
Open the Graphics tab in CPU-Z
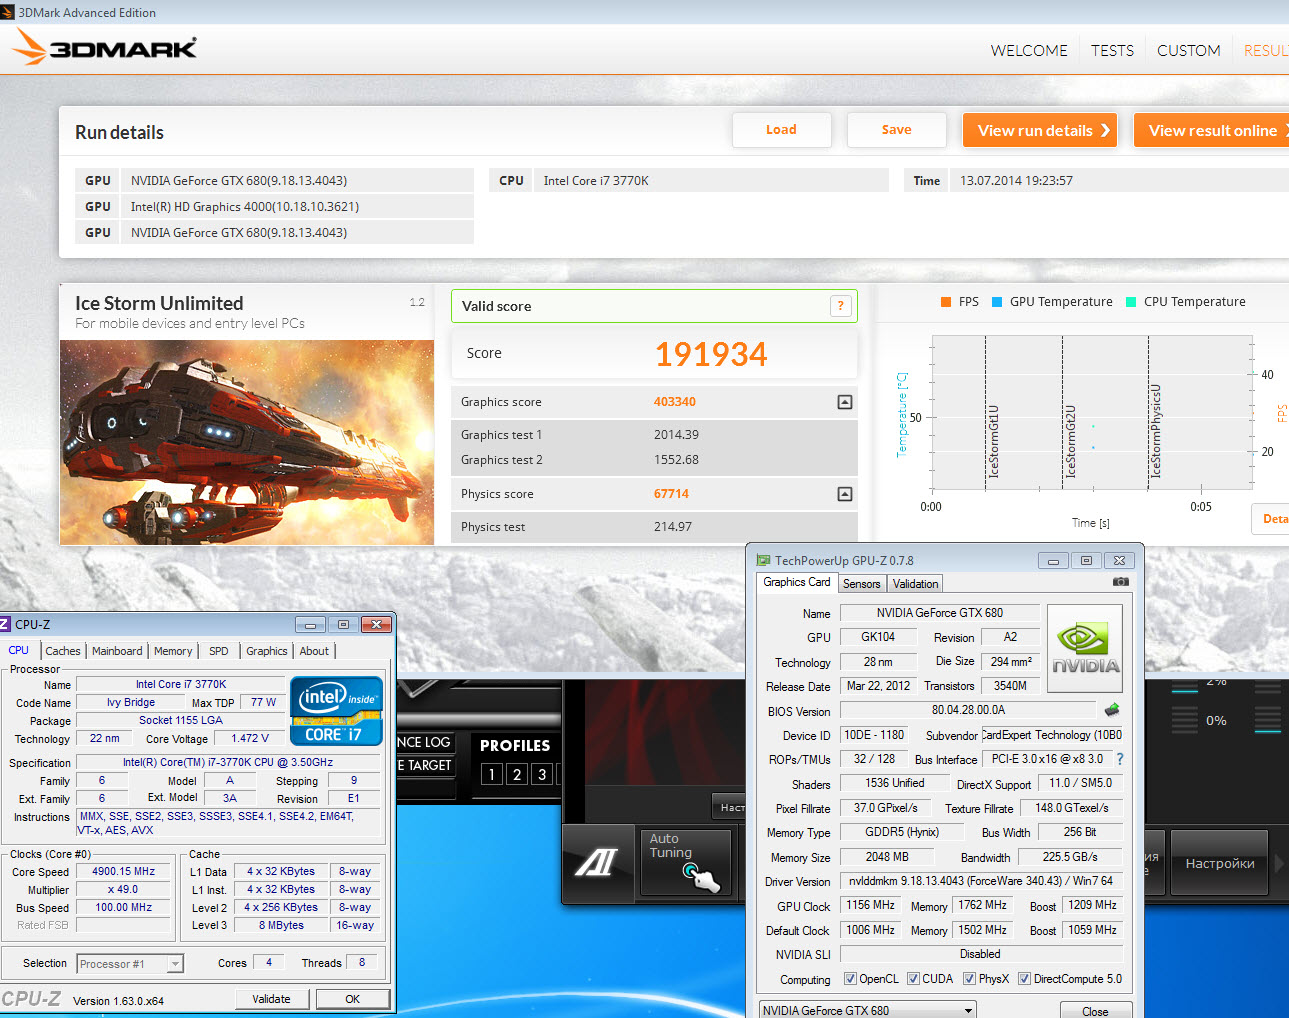click(x=267, y=651)
